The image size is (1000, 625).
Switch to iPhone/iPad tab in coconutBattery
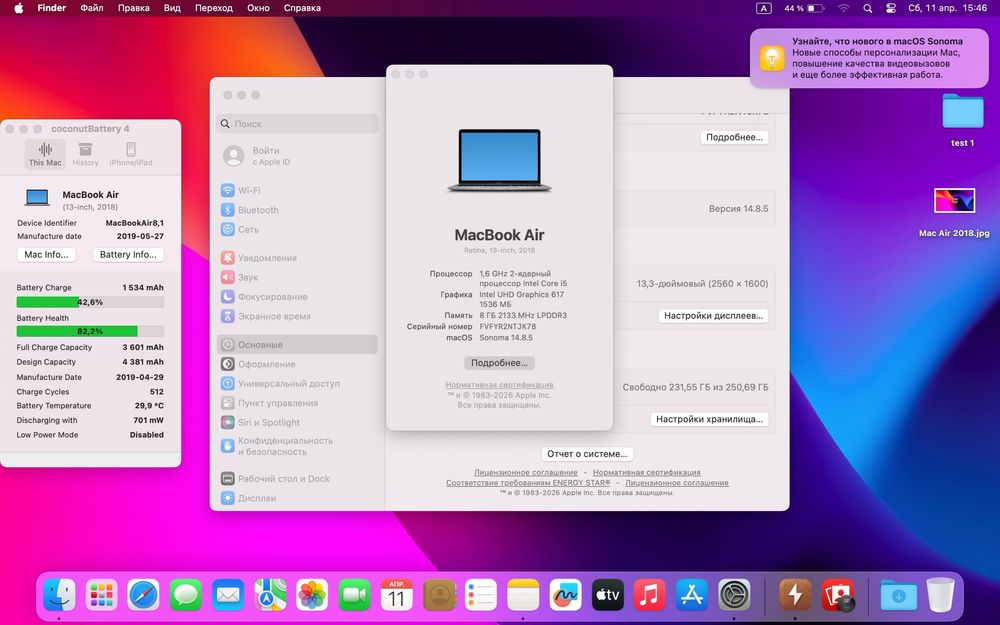tap(131, 154)
